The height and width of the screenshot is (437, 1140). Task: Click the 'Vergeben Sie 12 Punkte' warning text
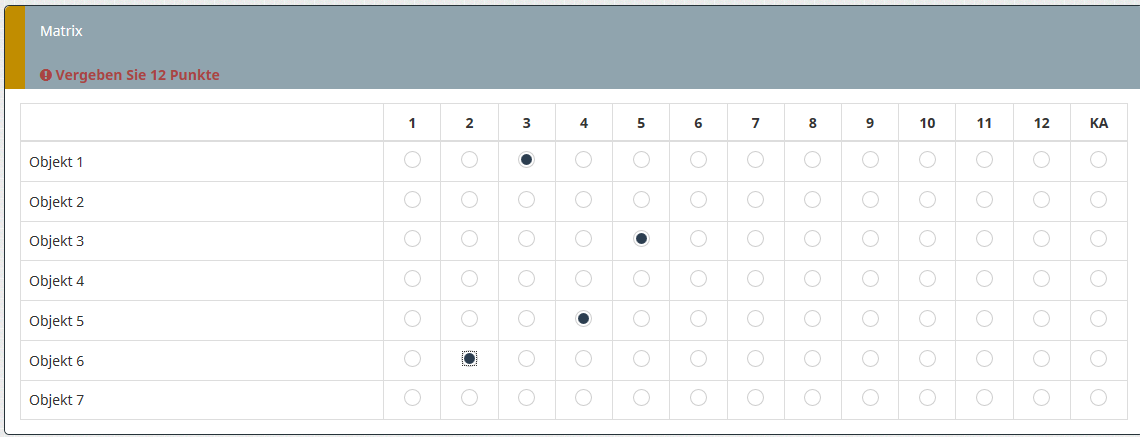[x=137, y=75]
